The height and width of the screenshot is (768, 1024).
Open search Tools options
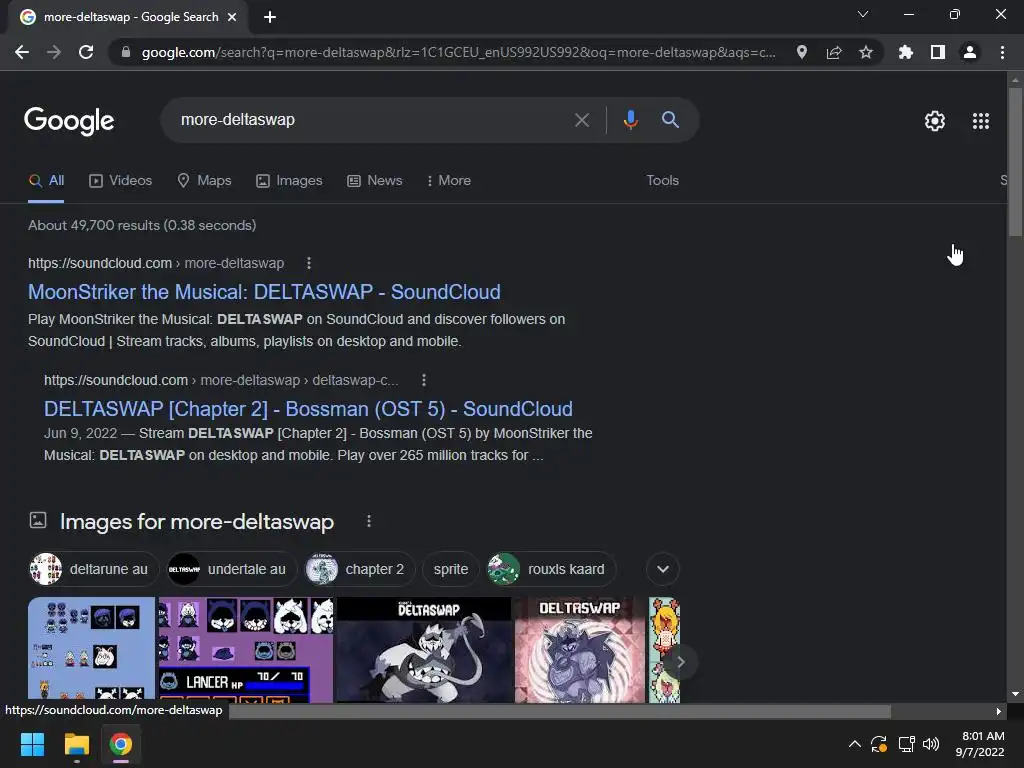tap(662, 181)
